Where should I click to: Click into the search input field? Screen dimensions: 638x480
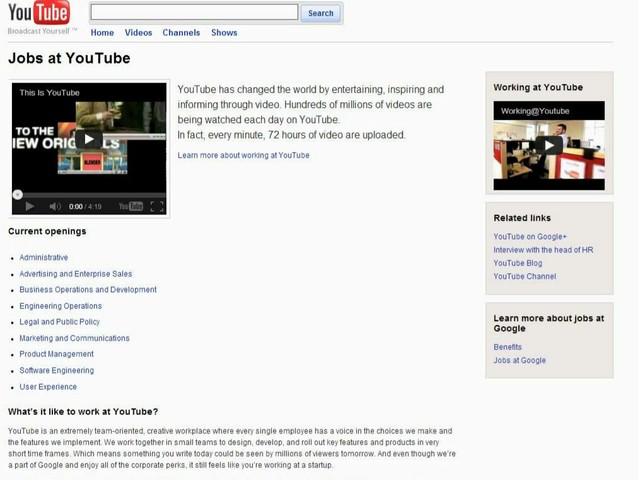click(x=194, y=12)
